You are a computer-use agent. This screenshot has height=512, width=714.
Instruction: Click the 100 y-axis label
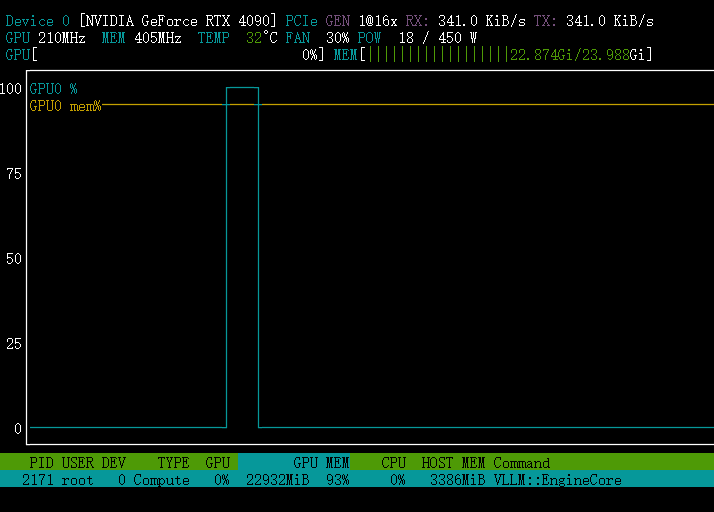10,88
